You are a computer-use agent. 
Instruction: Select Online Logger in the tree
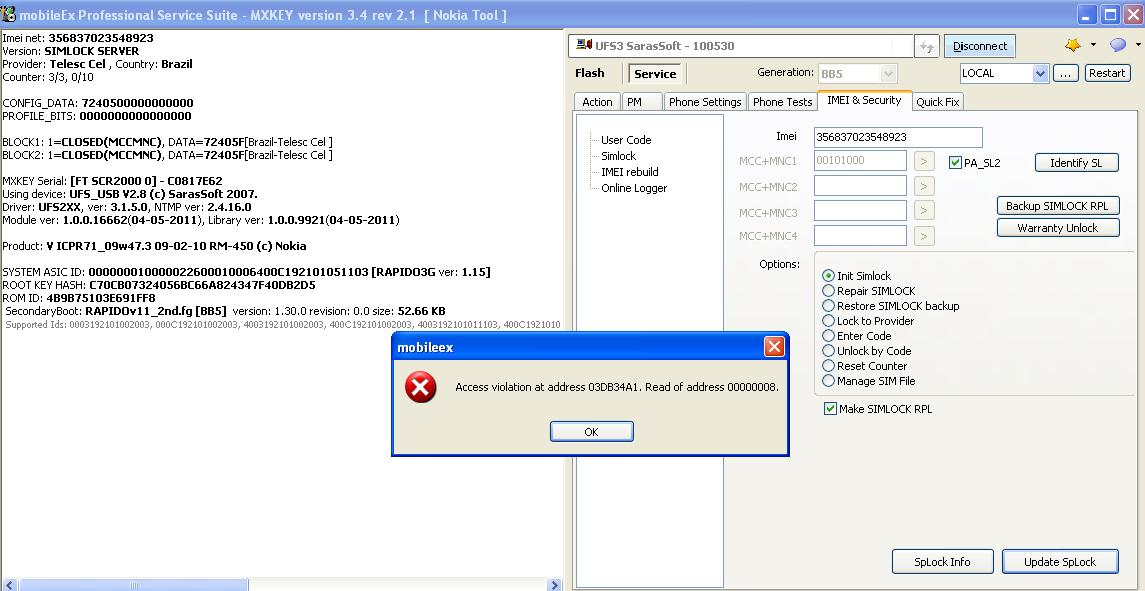pyautogui.click(x=634, y=188)
